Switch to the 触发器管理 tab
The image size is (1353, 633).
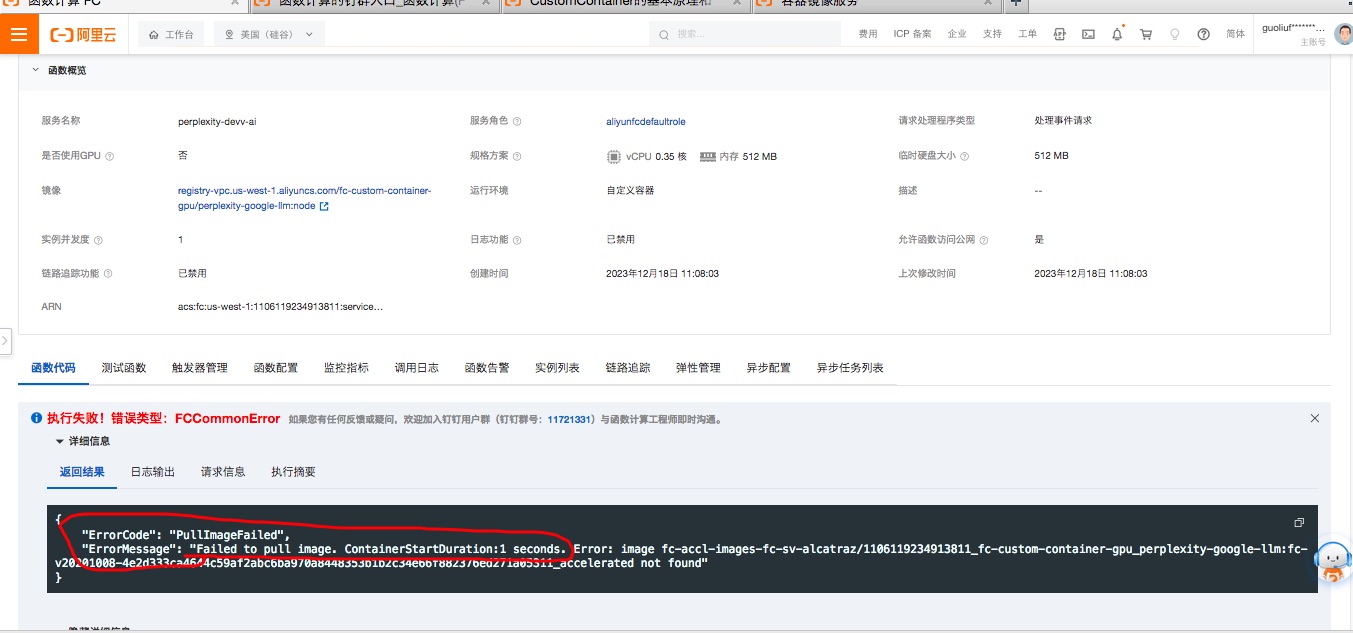click(200, 368)
